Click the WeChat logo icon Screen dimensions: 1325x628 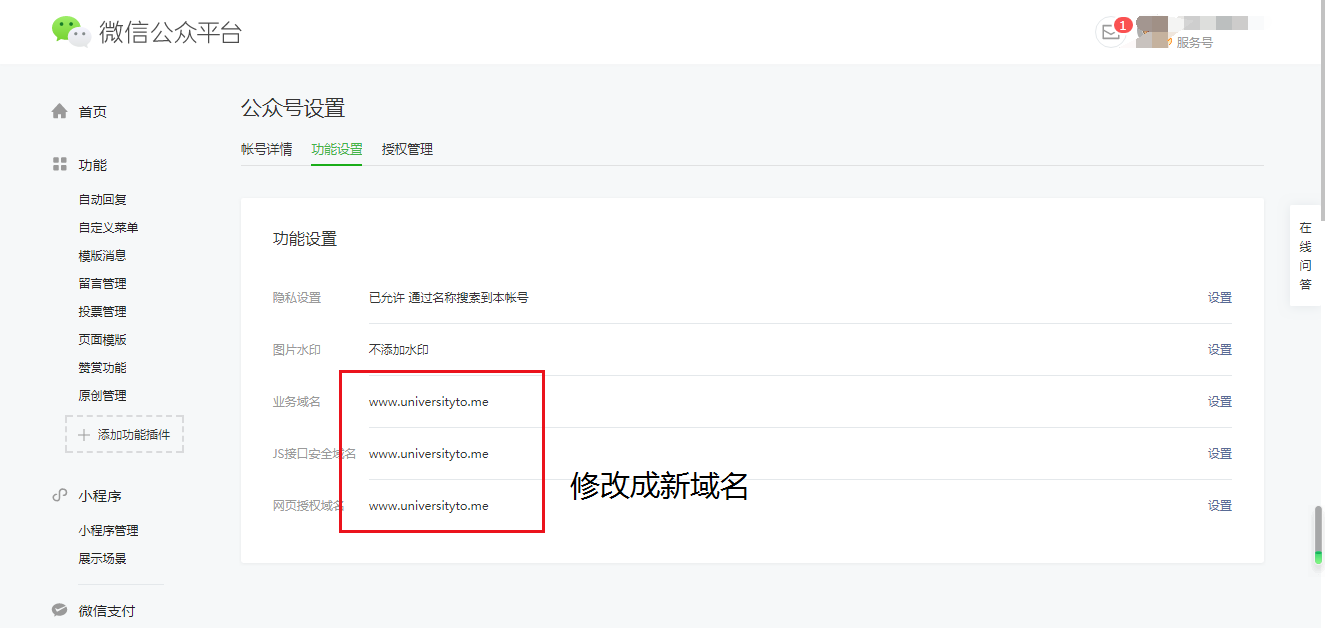[x=71, y=32]
